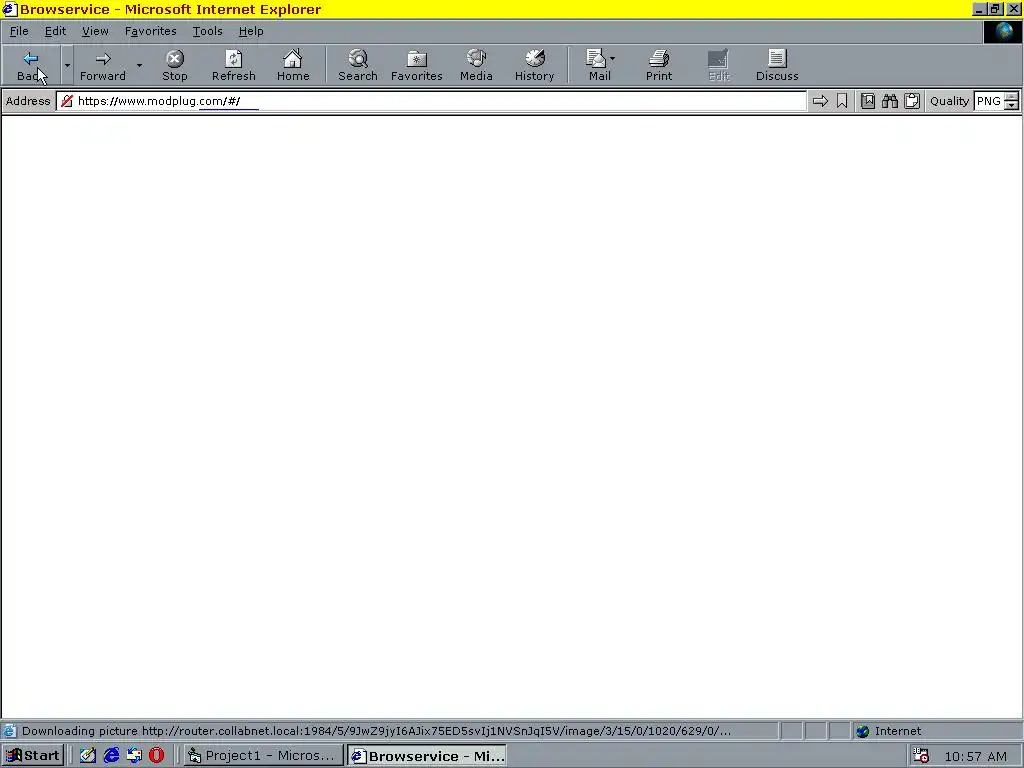Image resolution: width=1024 pixels, height=768 pixels.
Task: Open the Back history dropdown arrow
Action: (67, 65)
